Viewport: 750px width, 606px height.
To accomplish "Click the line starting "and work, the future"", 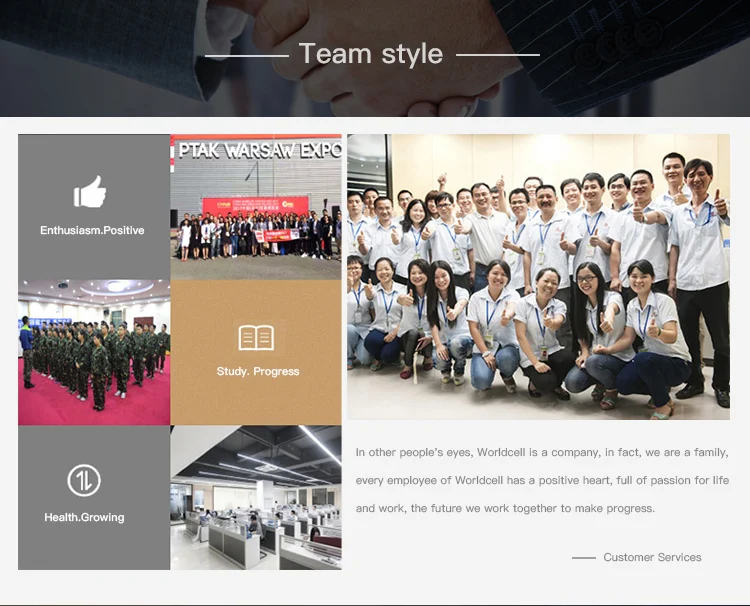I will coord(505,509).
